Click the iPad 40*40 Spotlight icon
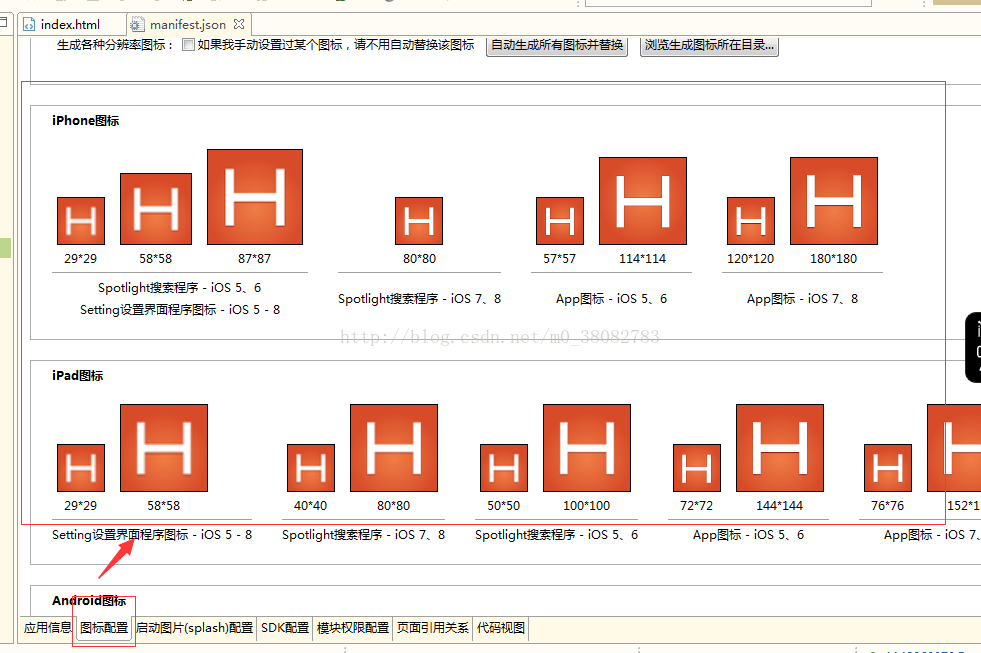The image size is (981, 653). (x=311, y=468)
